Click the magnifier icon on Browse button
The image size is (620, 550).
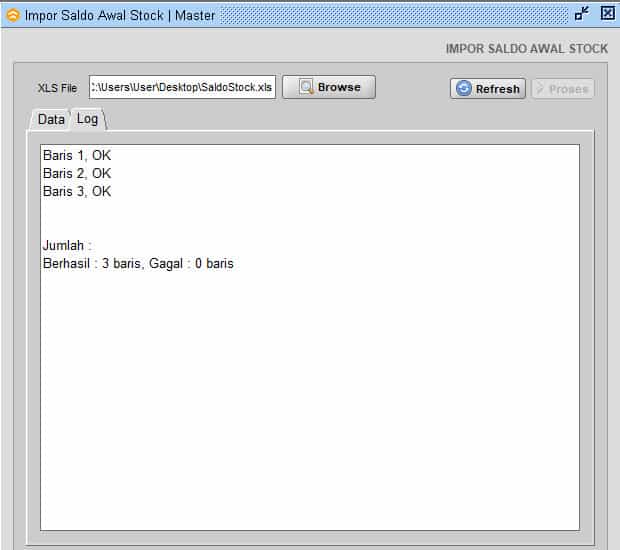(305, 87)
